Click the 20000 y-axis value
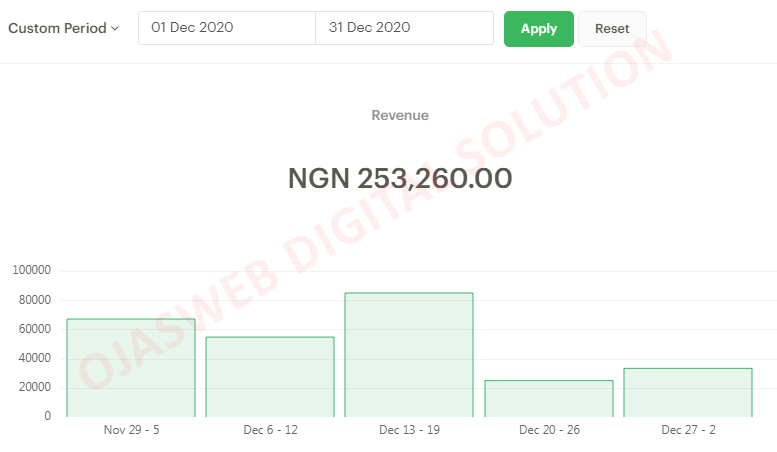Screen dimensions: 777x452 pos(34,388)
